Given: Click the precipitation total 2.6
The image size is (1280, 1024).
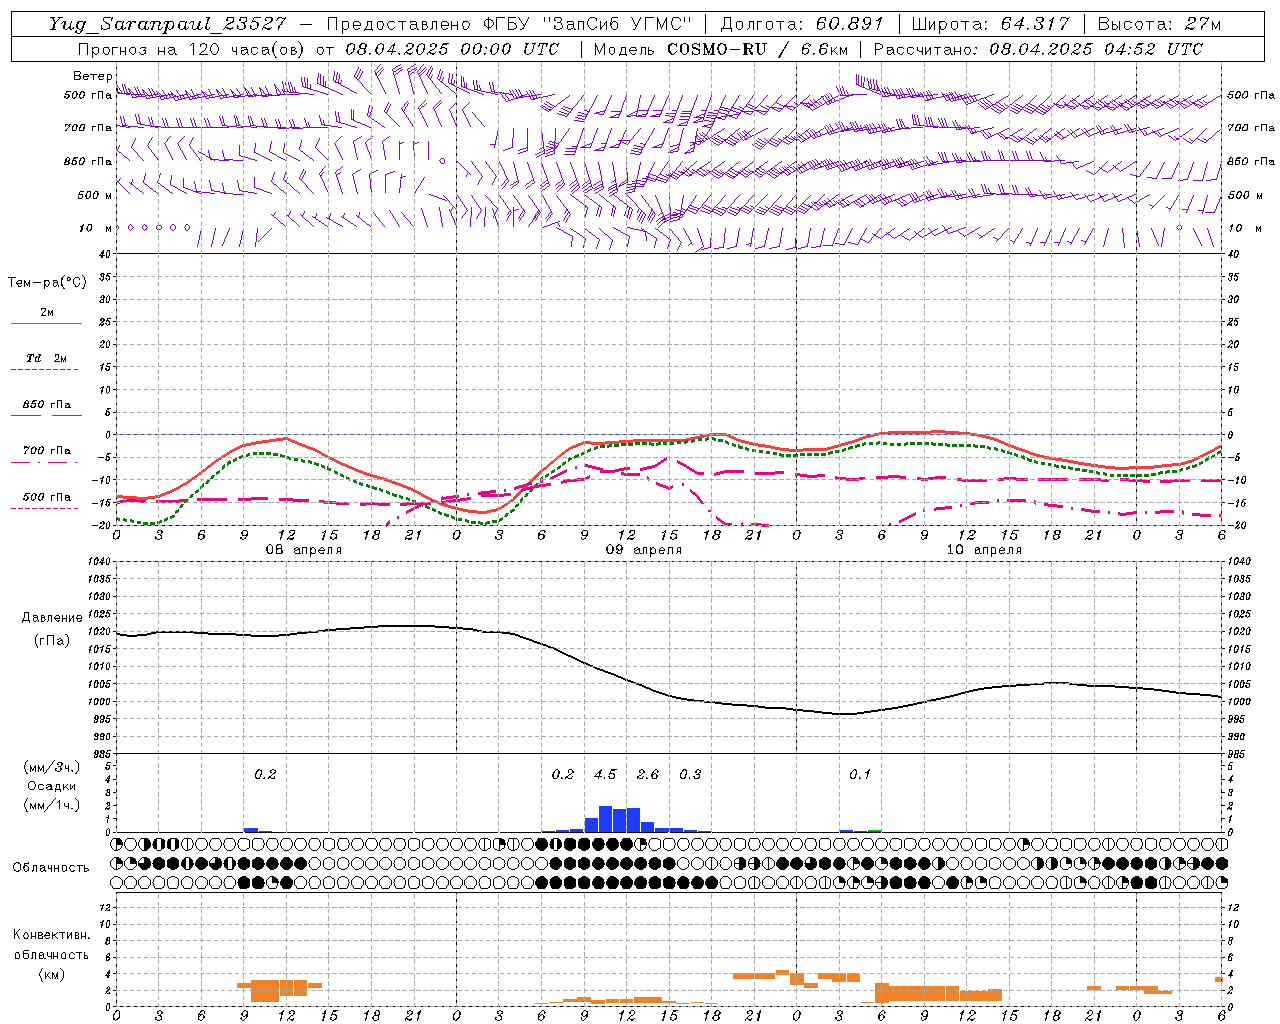Looking at the screenshot, I should (x=648, y=775).
